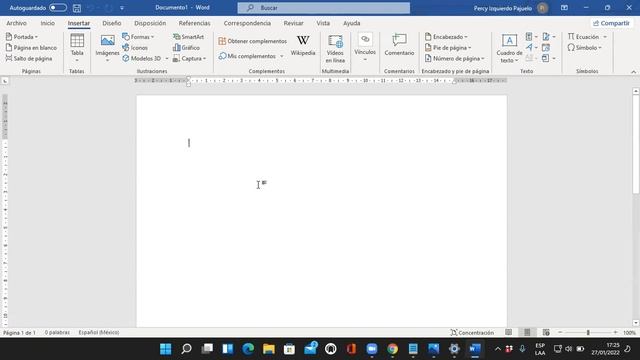The image size is (640, 360).
Task: Expand the Mis complementos dropdown arrow
Action: click(282, 56)
